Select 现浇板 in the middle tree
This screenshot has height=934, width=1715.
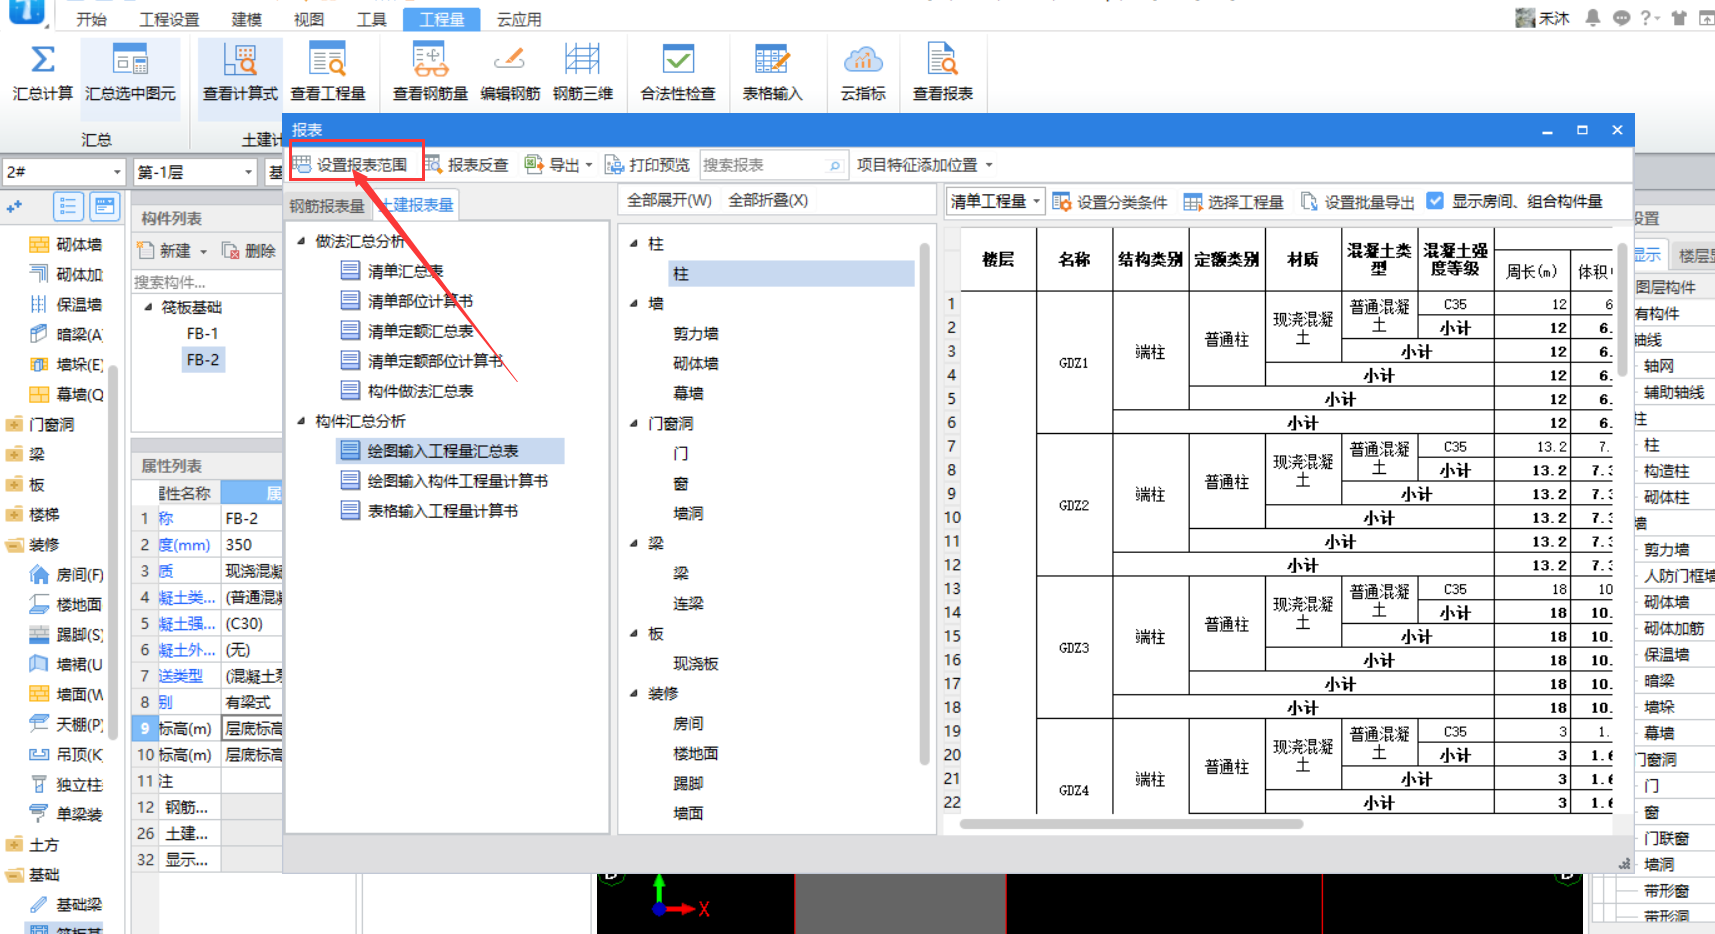[695, 664]
